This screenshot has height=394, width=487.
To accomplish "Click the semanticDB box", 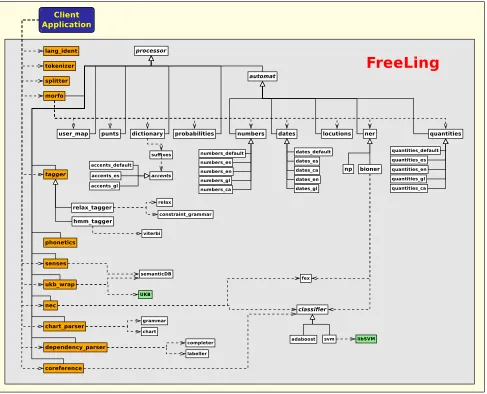I will click(x=156, y=274).
